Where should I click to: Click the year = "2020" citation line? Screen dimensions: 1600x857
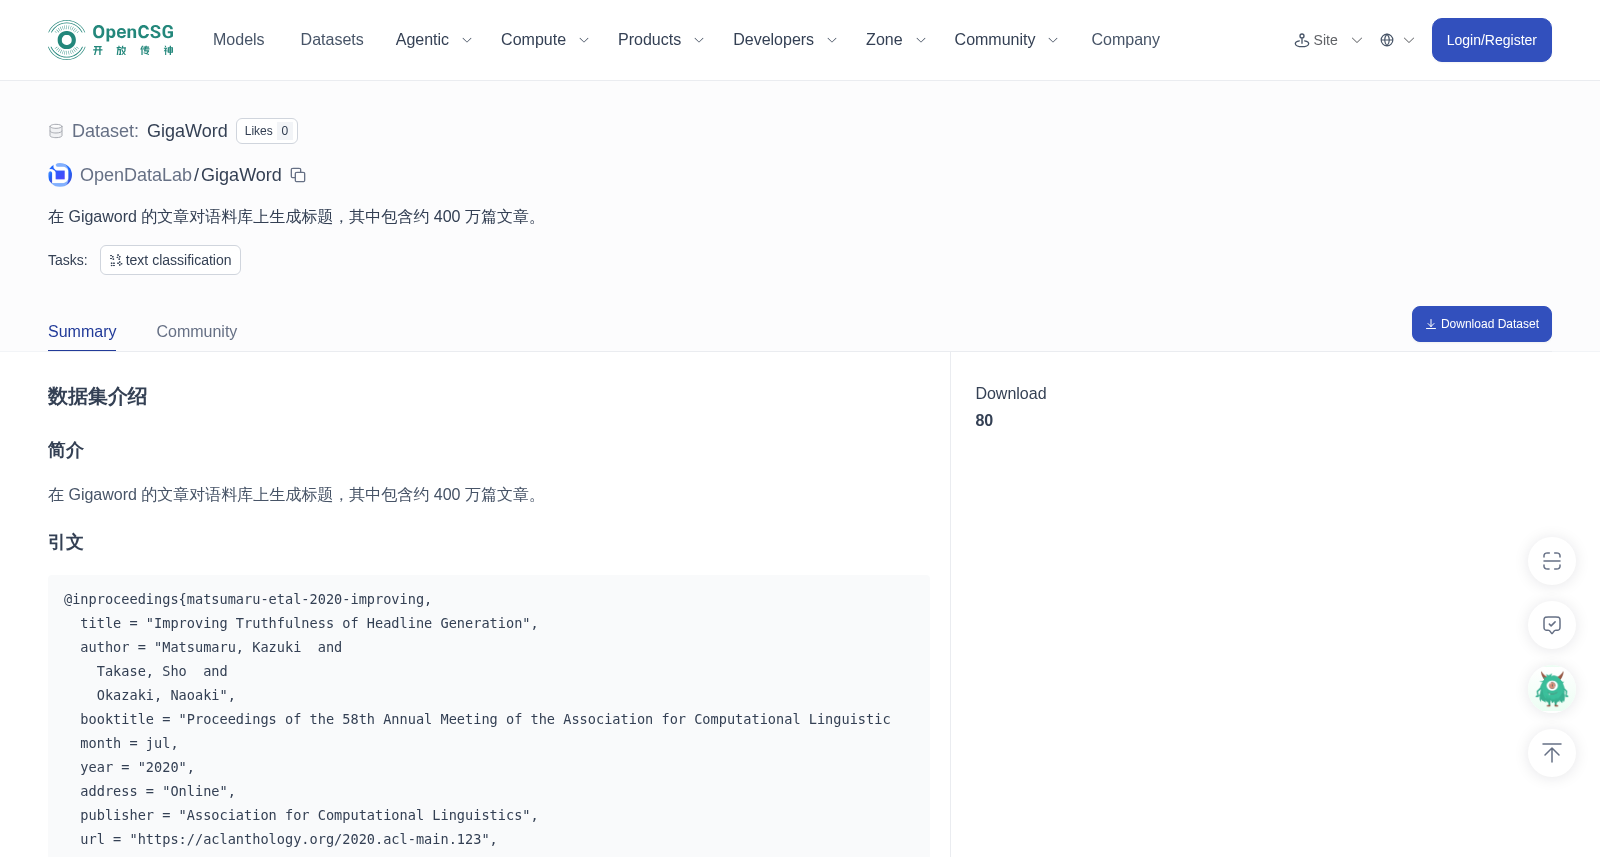coord(138,767)
